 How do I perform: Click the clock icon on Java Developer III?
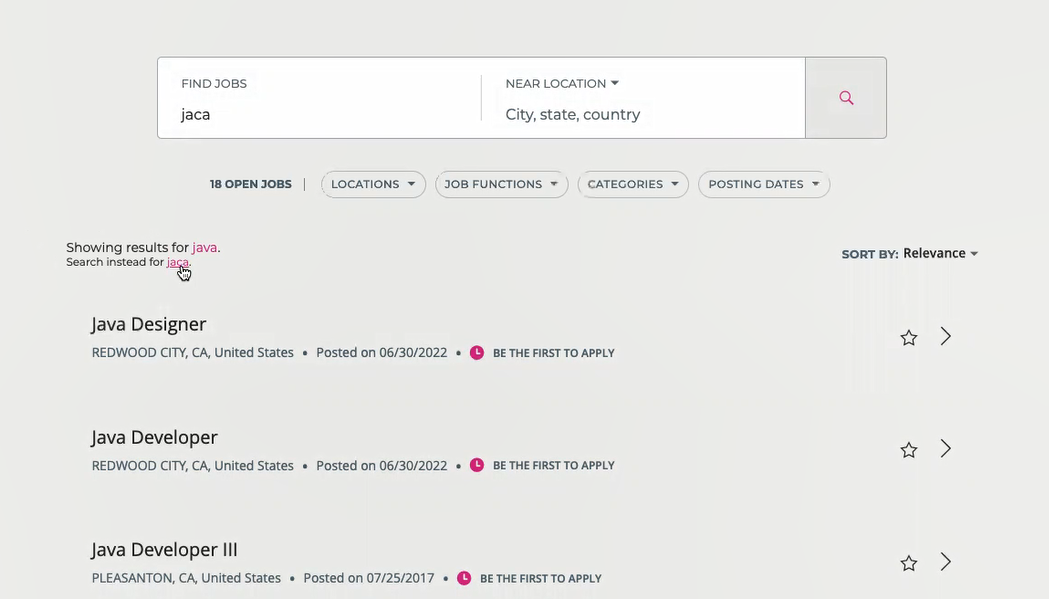tap(464, 578)
